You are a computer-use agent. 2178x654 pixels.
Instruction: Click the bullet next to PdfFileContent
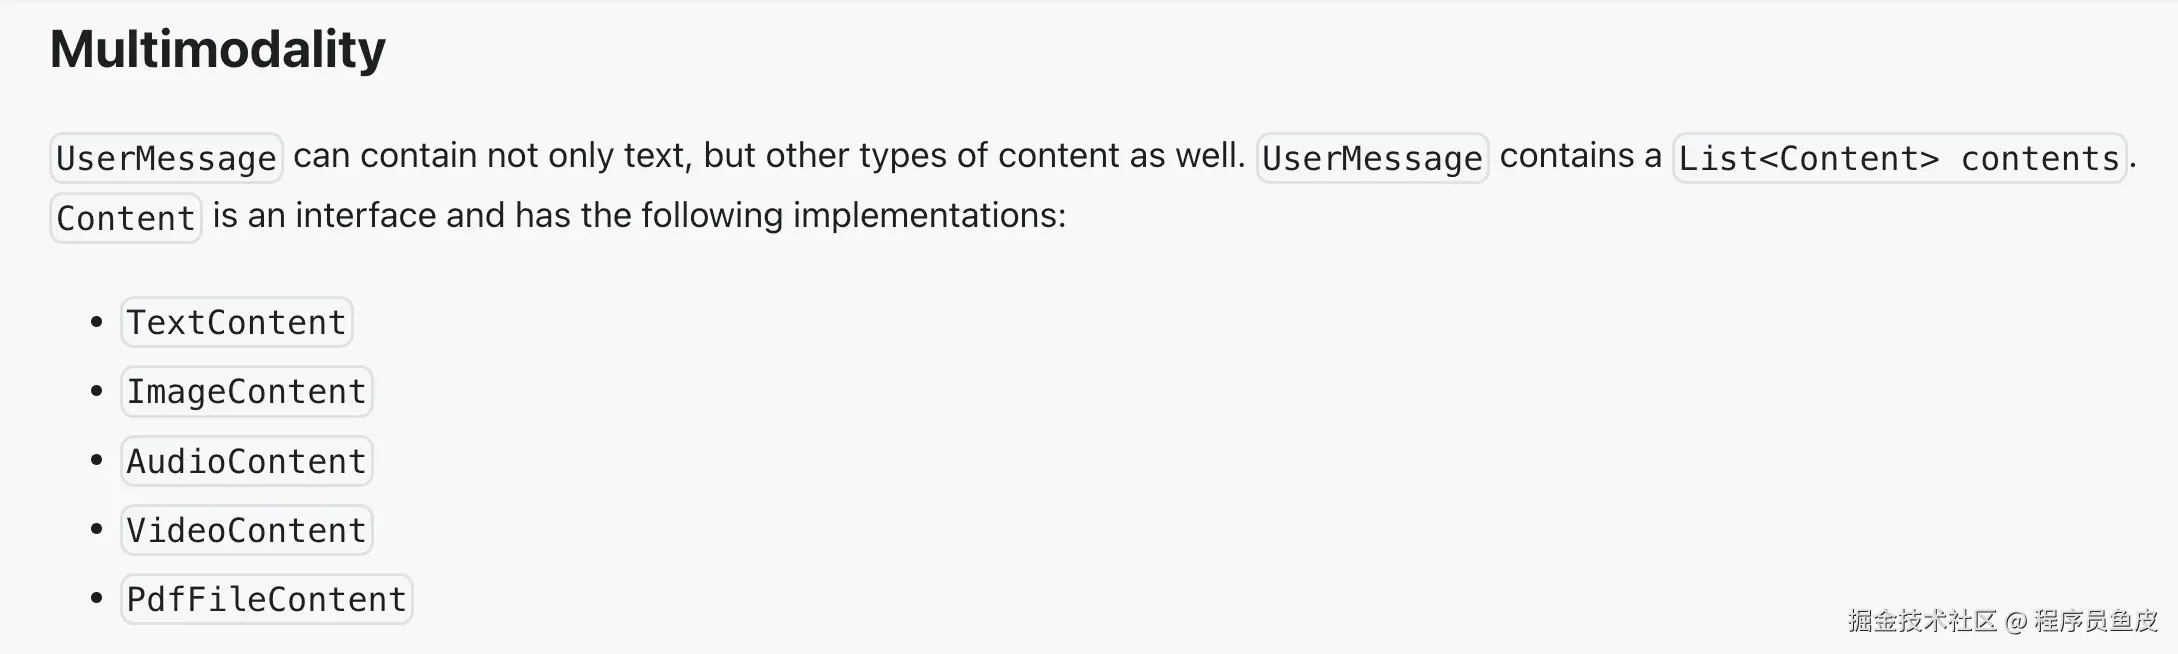pos(96,599)
